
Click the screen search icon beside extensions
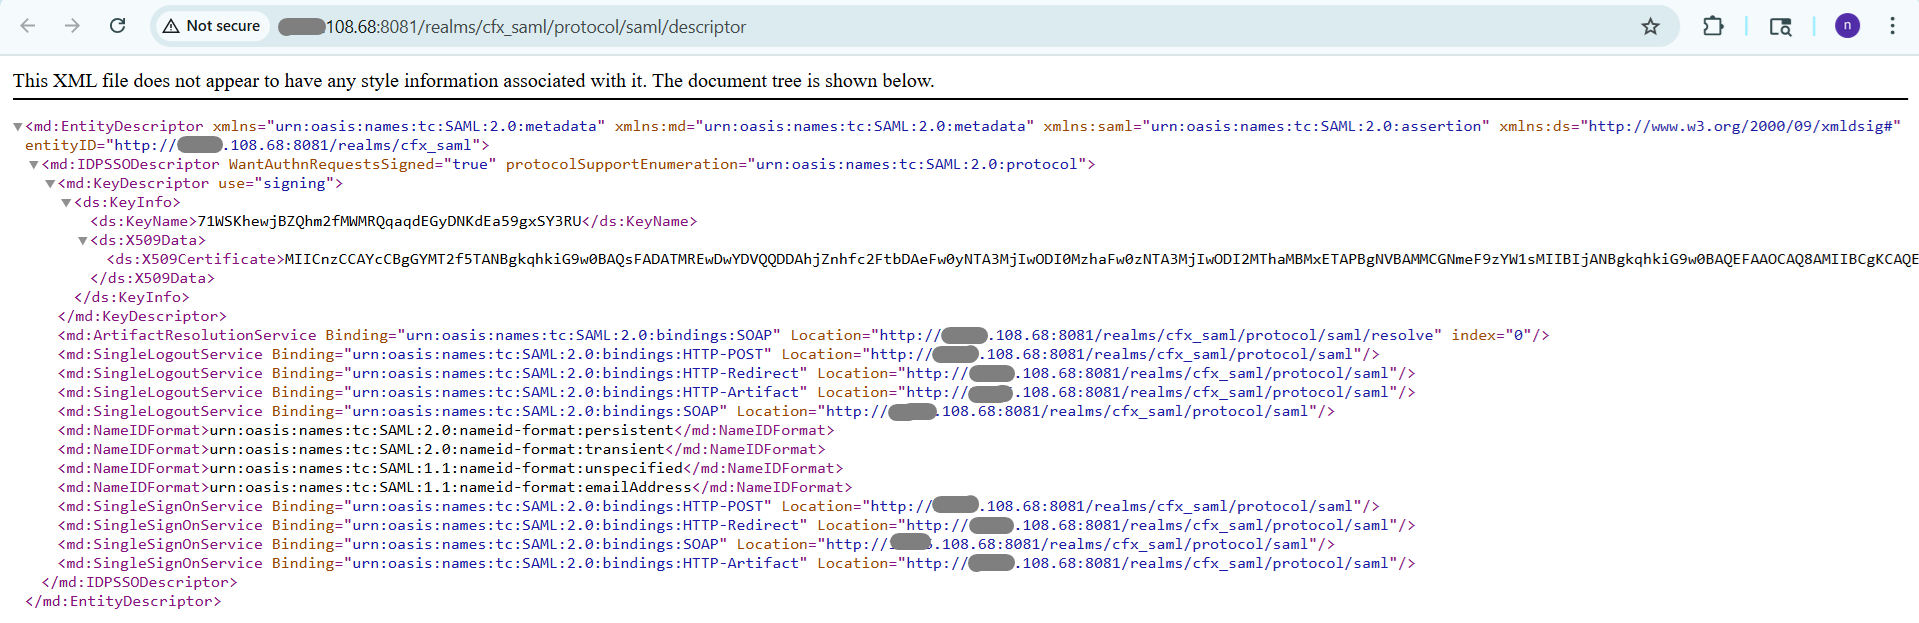(x=1780, y=27)
